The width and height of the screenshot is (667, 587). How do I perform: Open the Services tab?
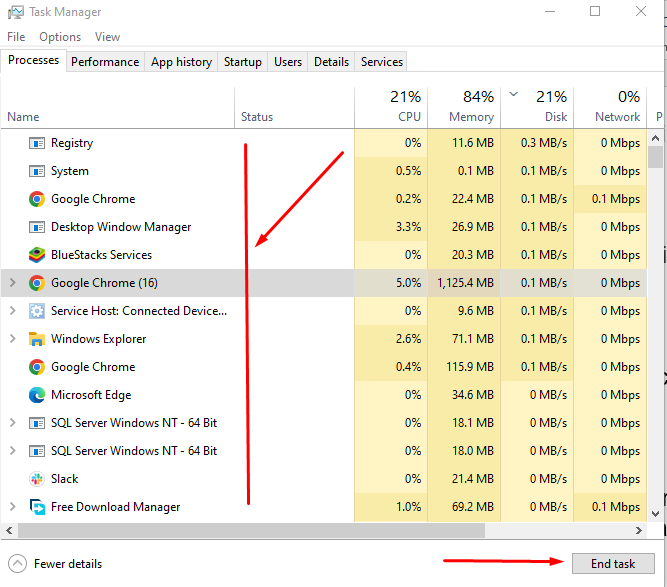click(x=382, y=62)
